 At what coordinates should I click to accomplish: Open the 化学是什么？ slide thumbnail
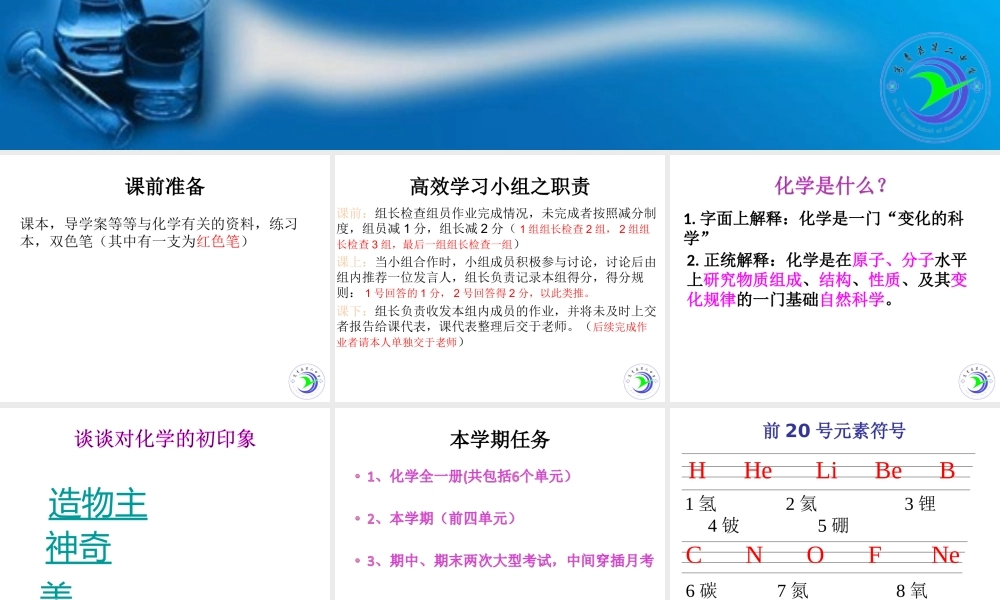click(x=835, y=278)
